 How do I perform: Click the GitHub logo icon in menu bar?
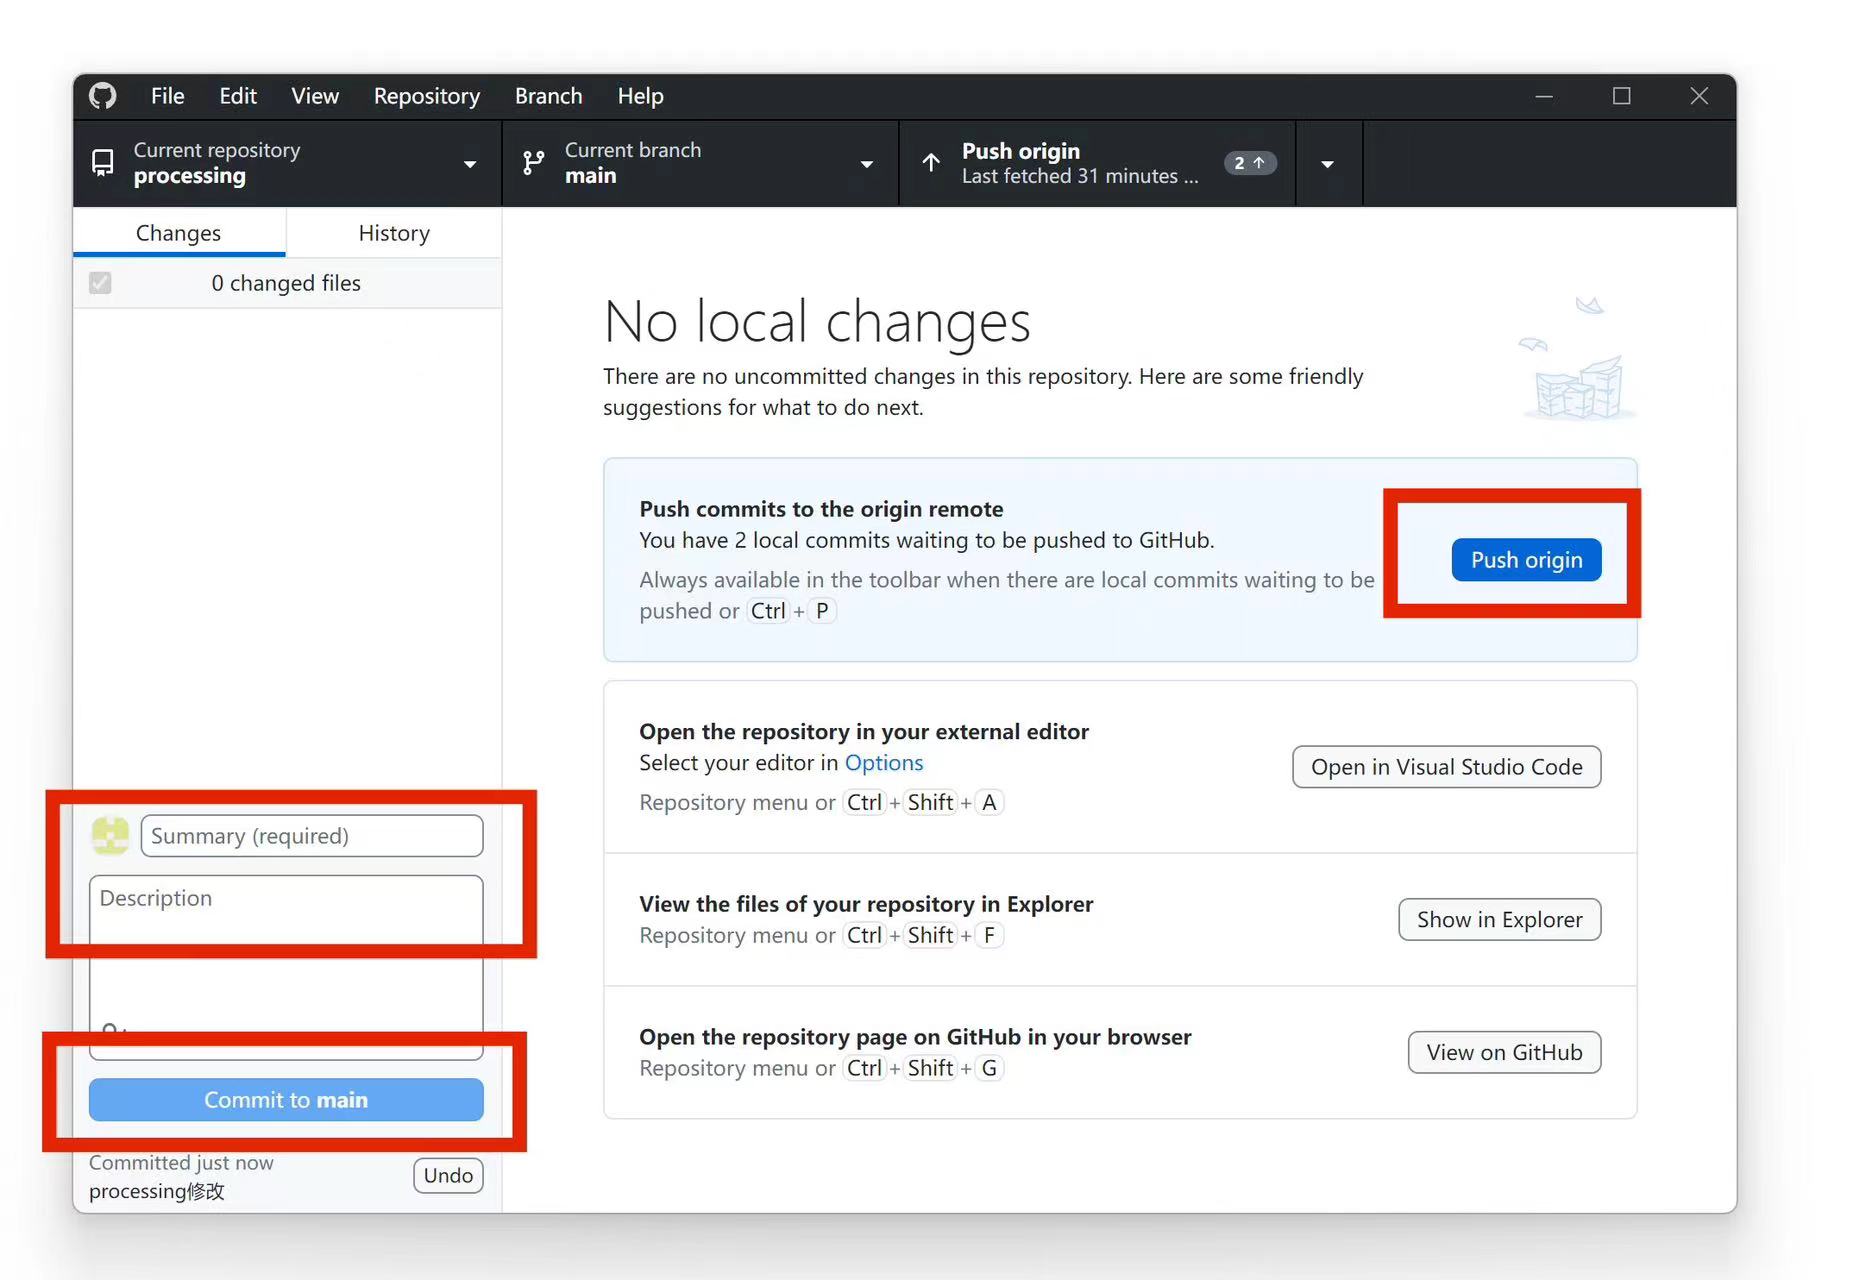102,96
